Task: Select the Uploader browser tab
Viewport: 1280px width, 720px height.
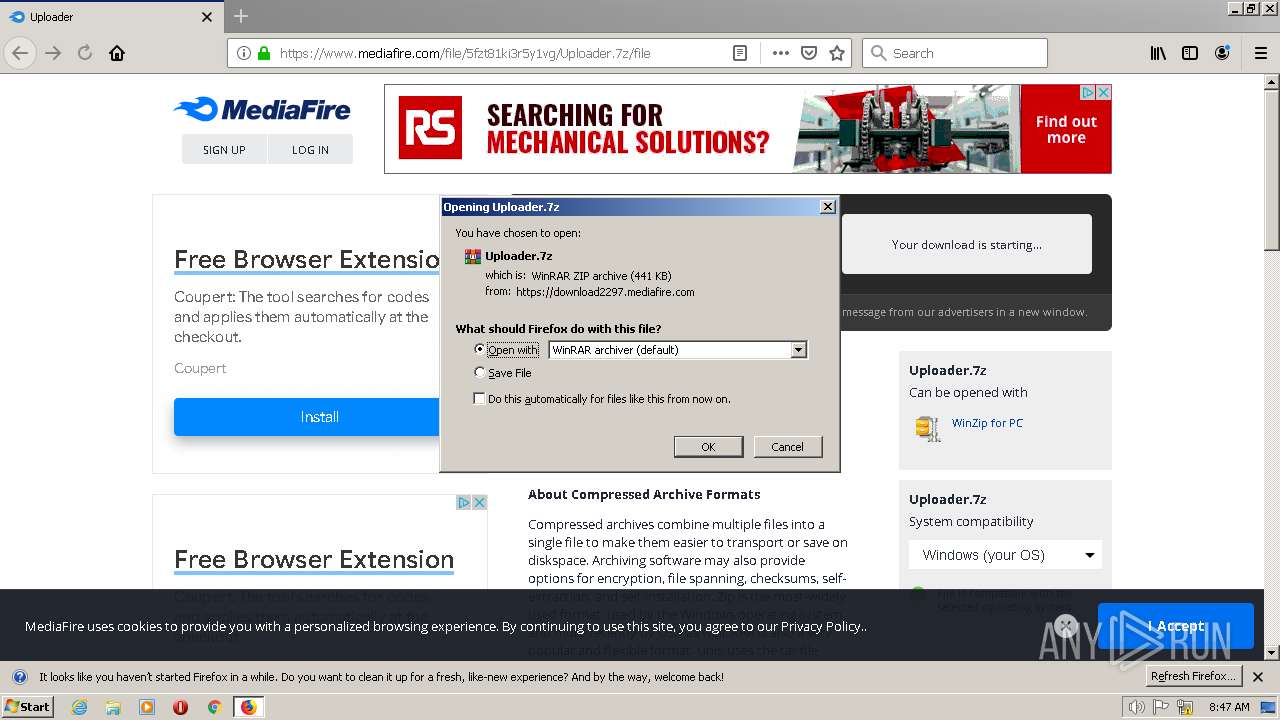Action: [111, 17]
